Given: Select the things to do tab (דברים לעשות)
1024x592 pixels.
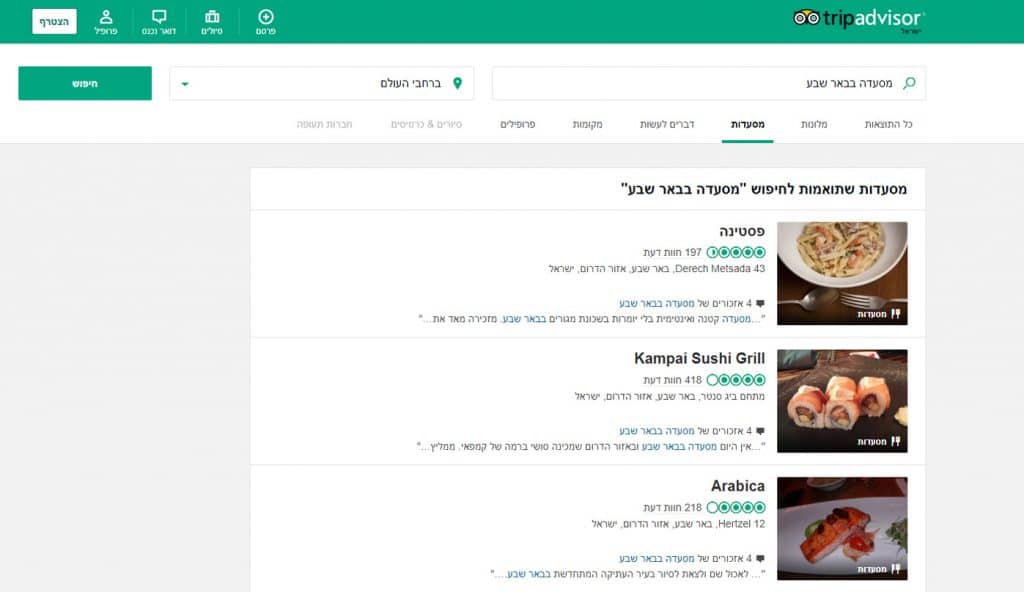Looking at the screenshot, I should [667, 124].
